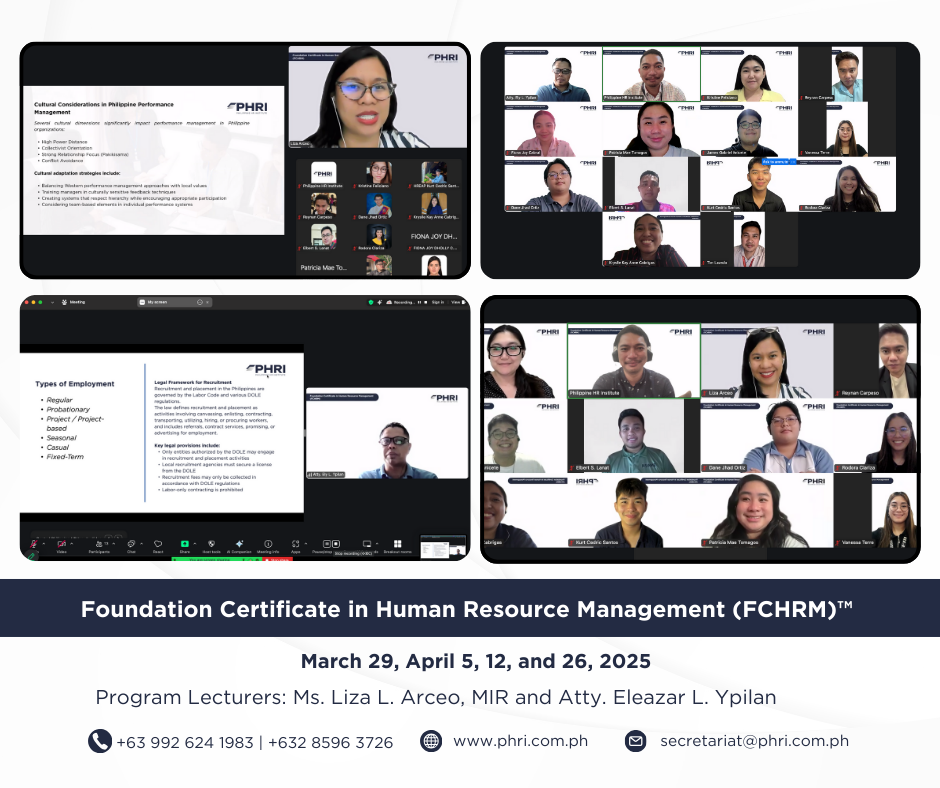Unmute the microphone in the Zoom toolbar

click(x=34, y=543)
